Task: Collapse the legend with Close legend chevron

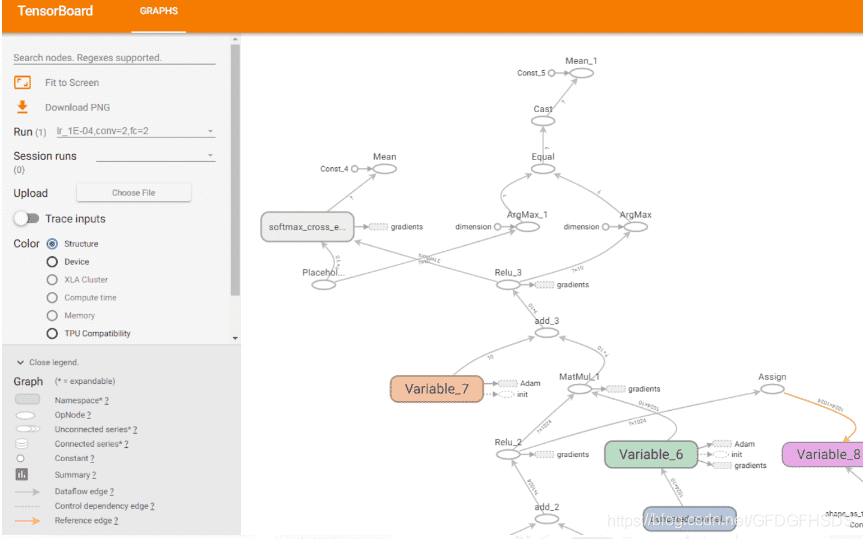Action: 20,362
